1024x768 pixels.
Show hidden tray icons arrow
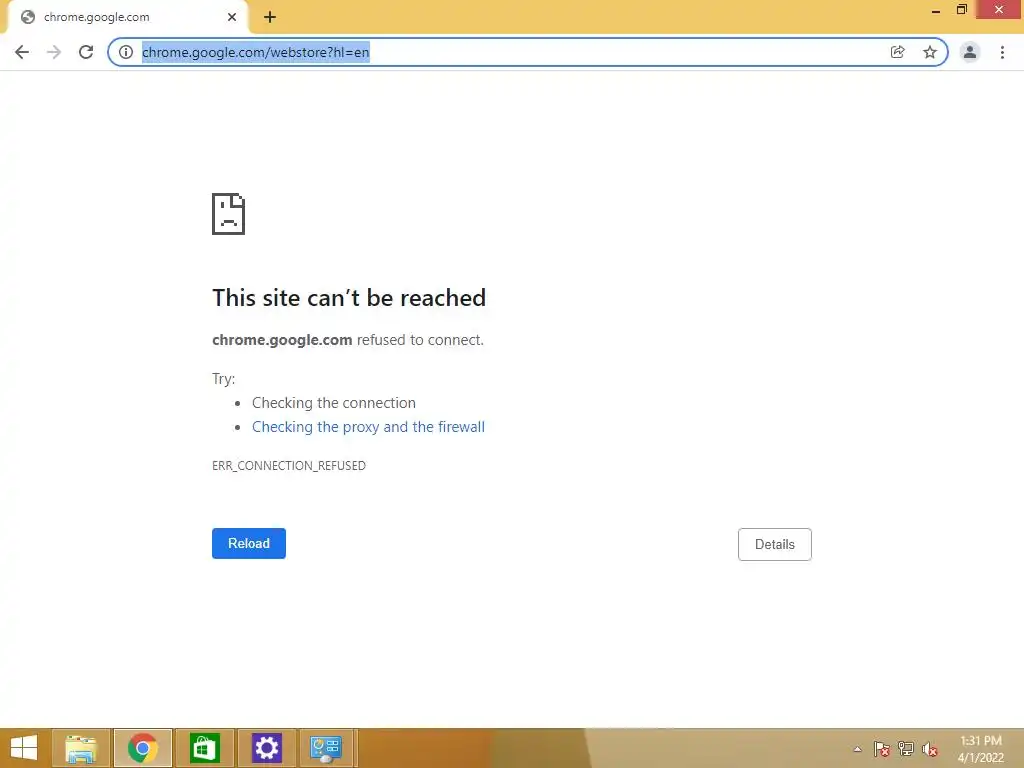point(857,749)
